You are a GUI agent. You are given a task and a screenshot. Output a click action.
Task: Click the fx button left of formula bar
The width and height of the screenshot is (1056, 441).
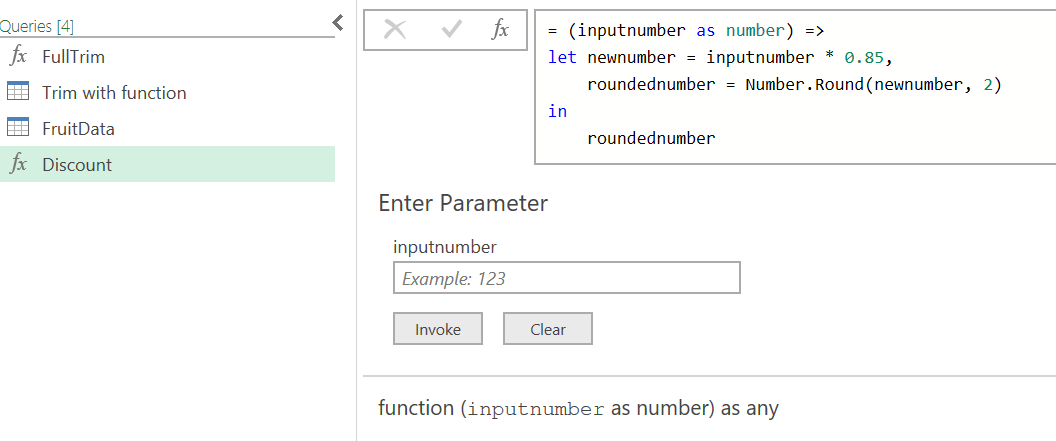[500, 30]
